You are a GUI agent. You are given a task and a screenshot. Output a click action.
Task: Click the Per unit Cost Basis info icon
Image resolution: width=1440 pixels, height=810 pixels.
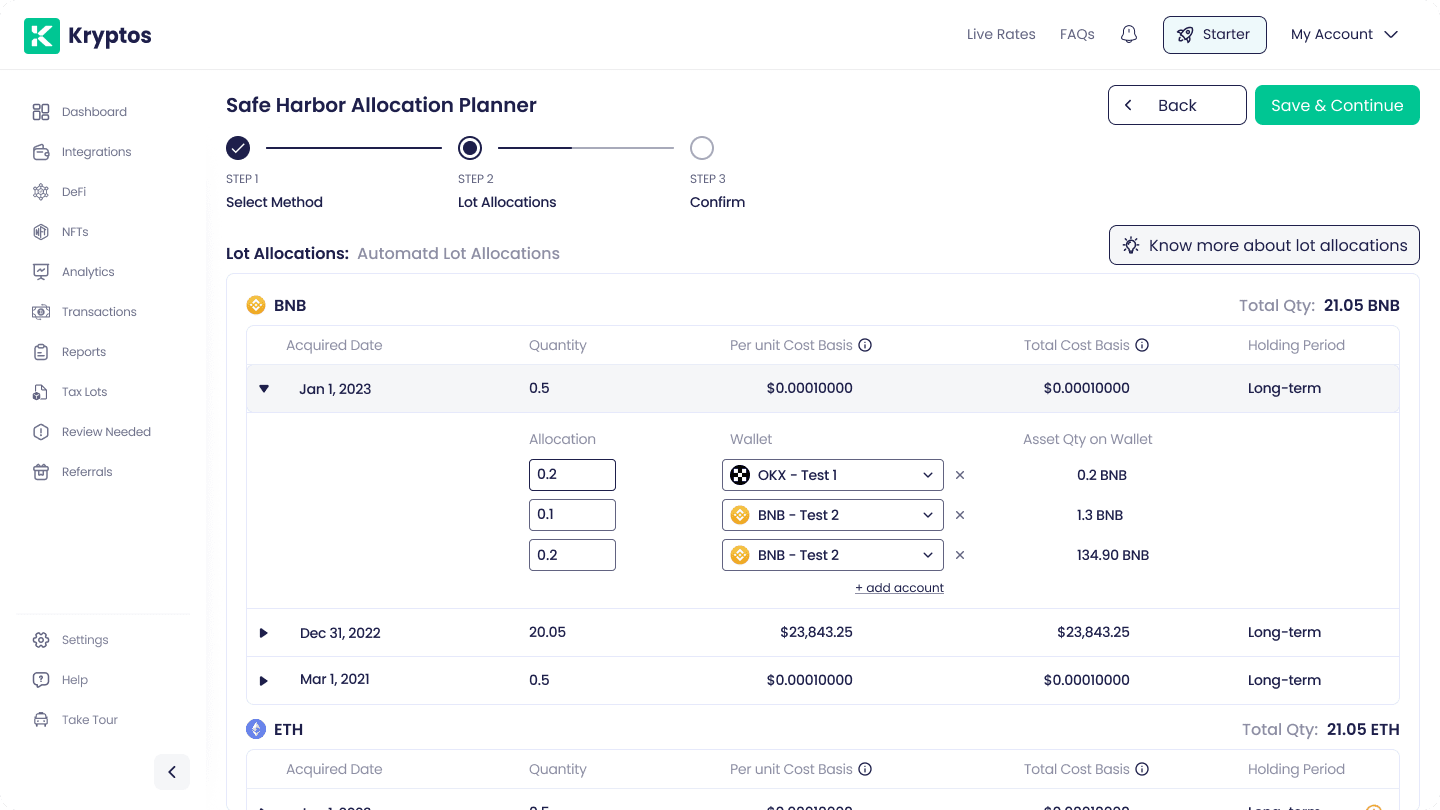pyautogui.click(x=866, y=345)
